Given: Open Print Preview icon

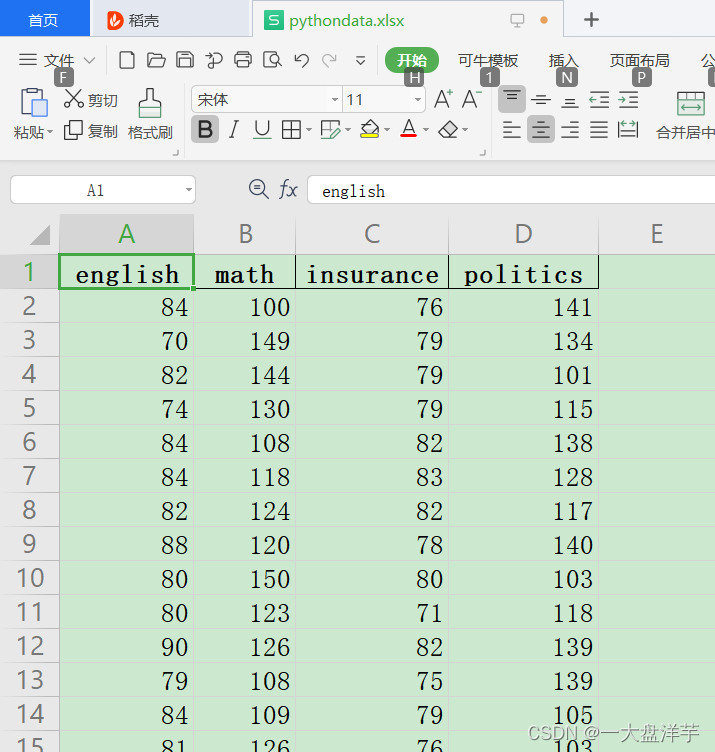Looking at the screenshot, I should (x=272, y=60).
